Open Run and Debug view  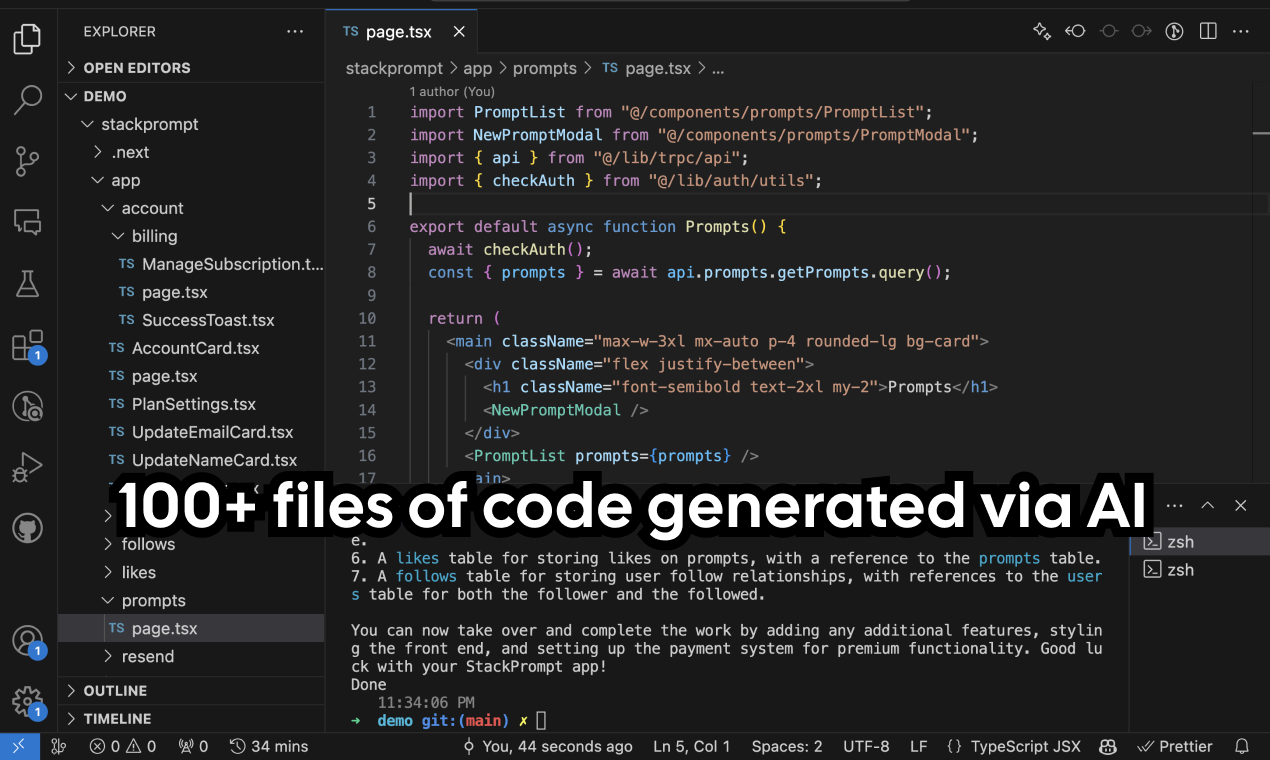[x=27, y=467]
